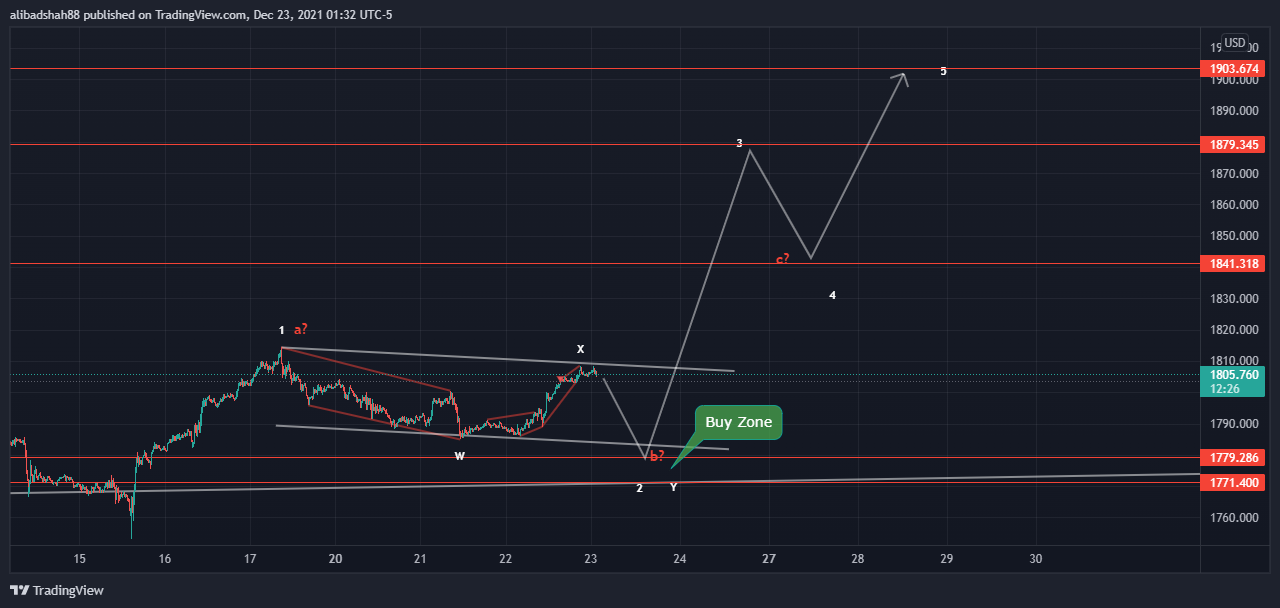The image size is (1280, 608).
Task: Select the red c? wave annotation
Action: (x=783, y=259)
